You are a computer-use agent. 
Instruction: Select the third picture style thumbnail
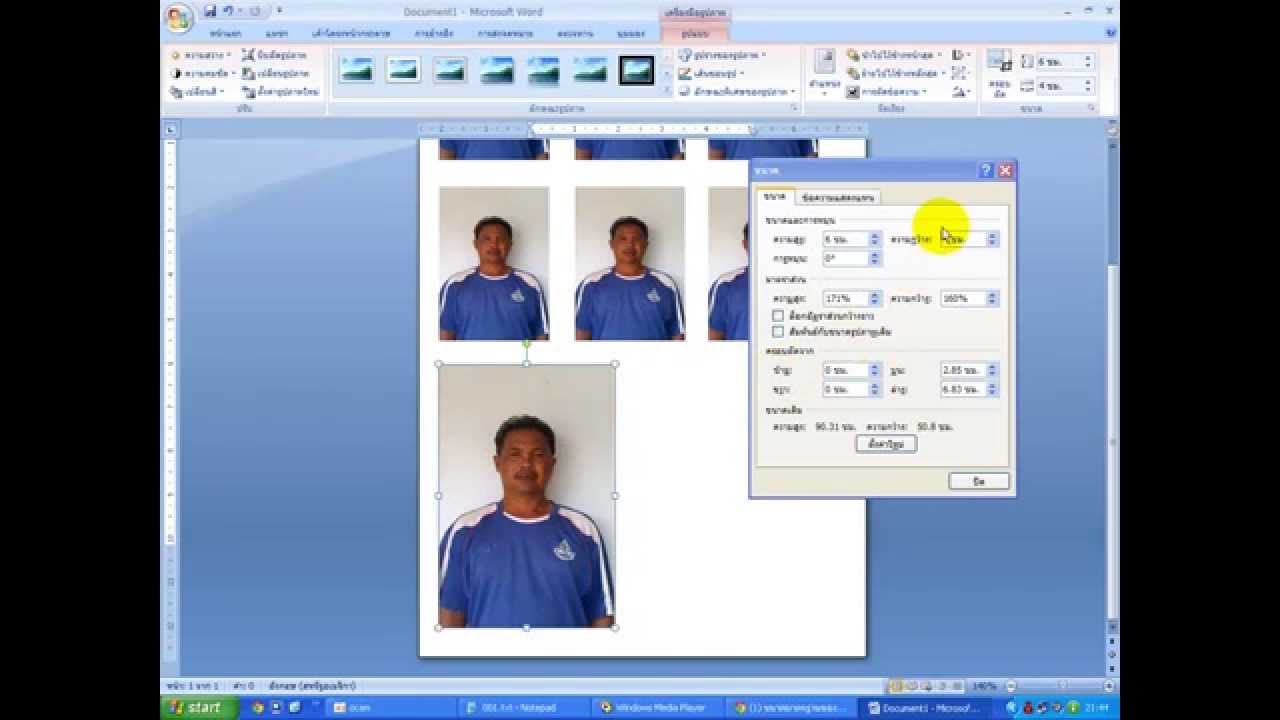point(450,70)
